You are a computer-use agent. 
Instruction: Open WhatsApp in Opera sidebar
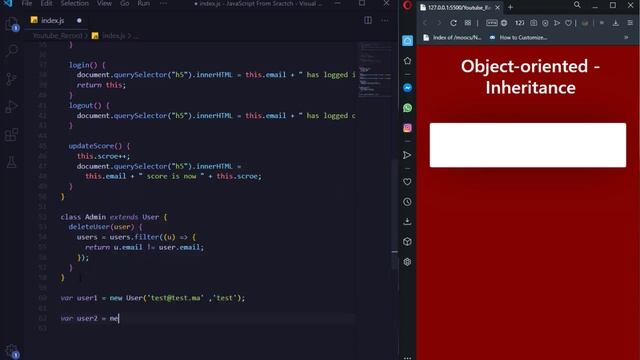[x=407, y=108]
